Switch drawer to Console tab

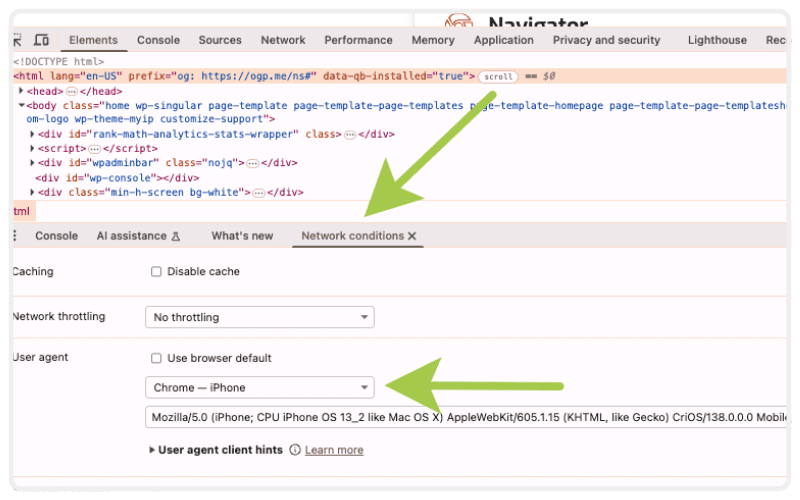[x=57, y=236]
